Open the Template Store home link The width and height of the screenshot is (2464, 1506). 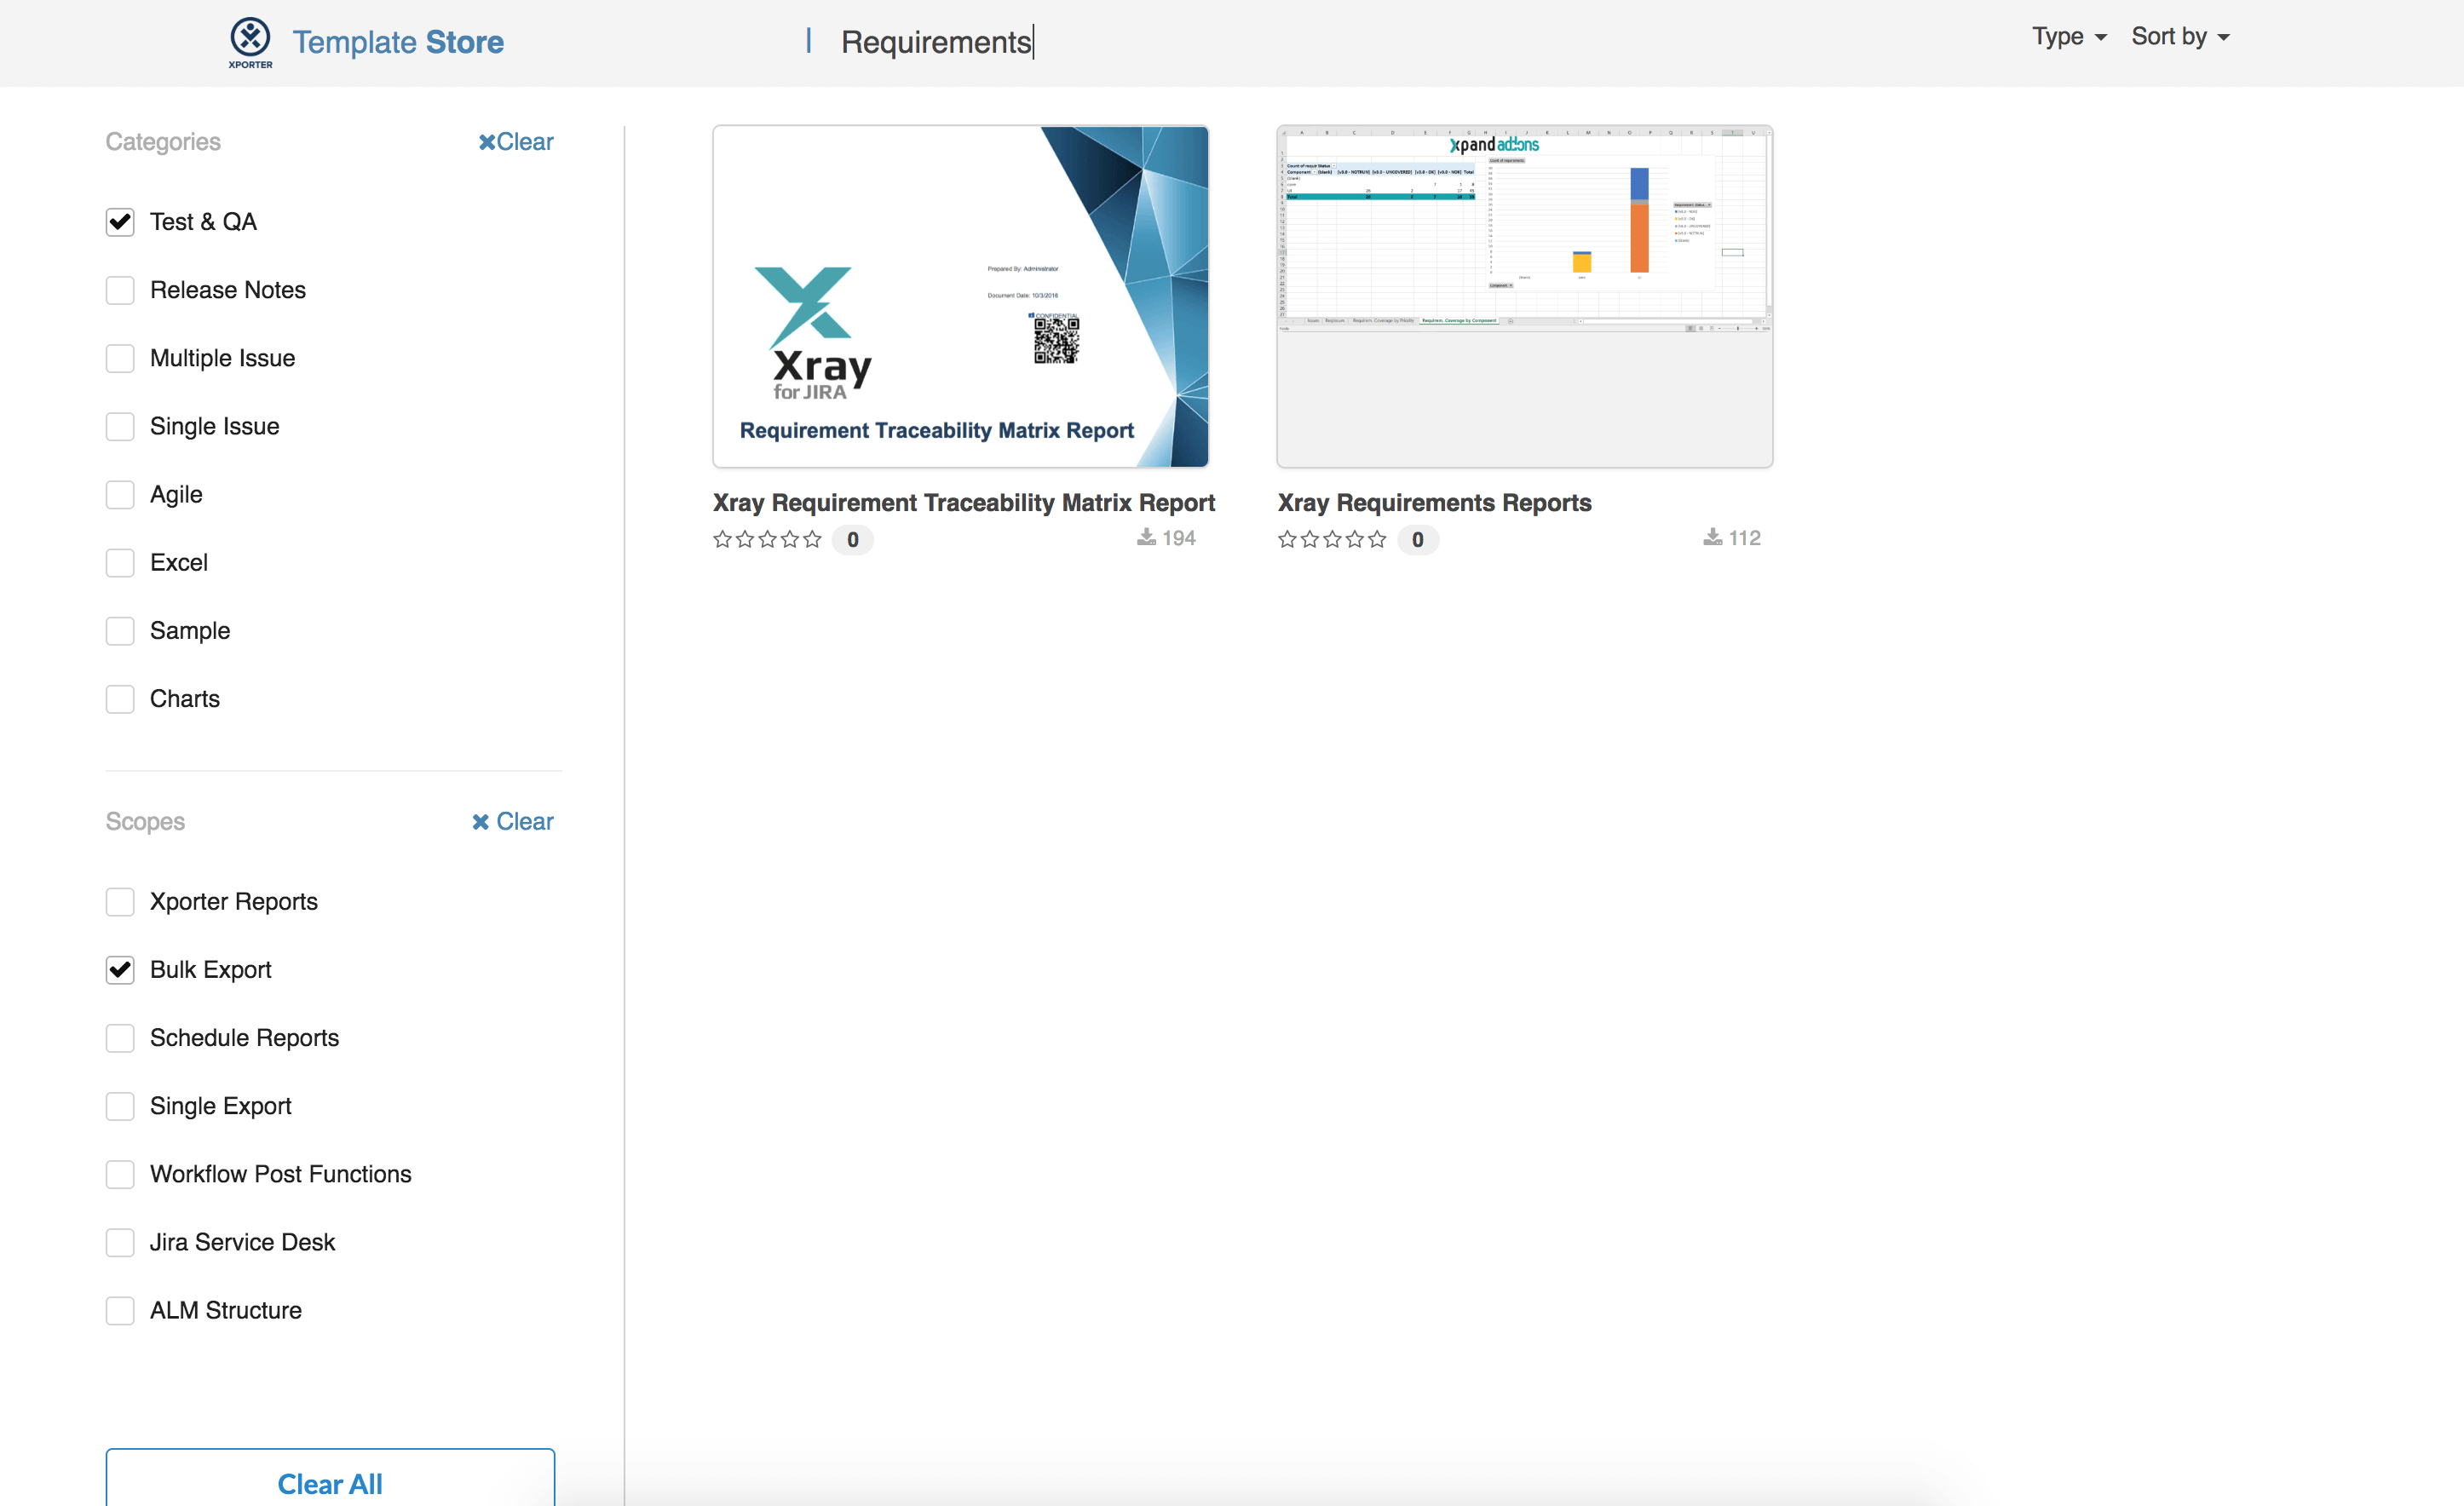(398, 42)
